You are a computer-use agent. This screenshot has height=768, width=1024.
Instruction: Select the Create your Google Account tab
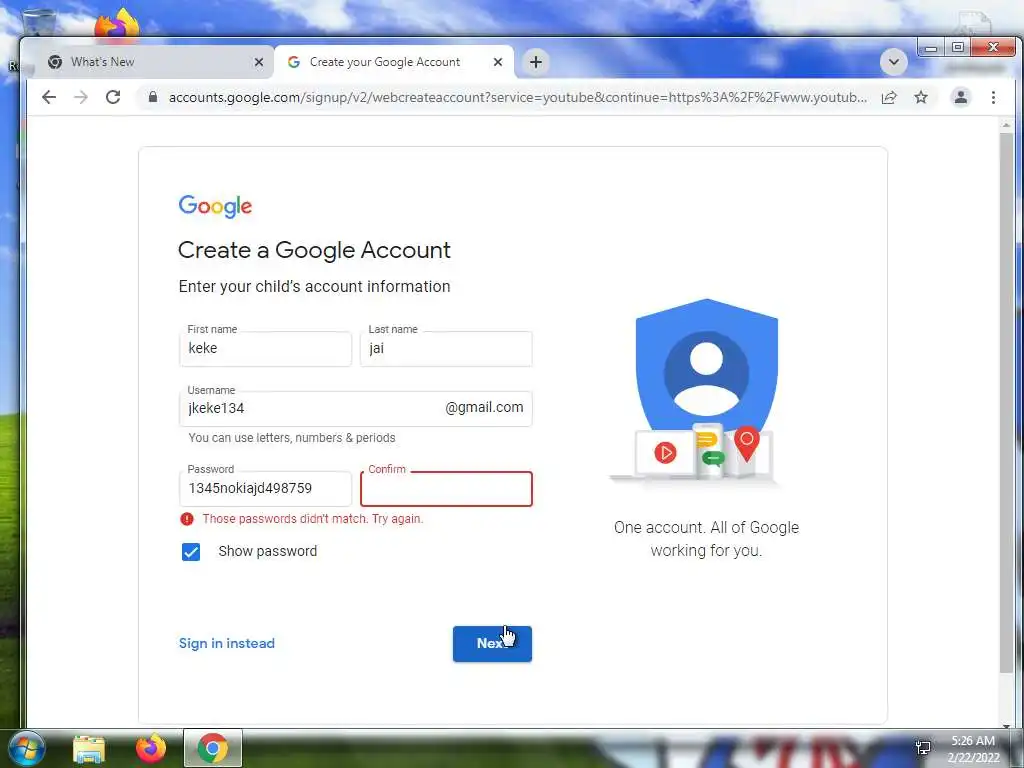point(394,62)
